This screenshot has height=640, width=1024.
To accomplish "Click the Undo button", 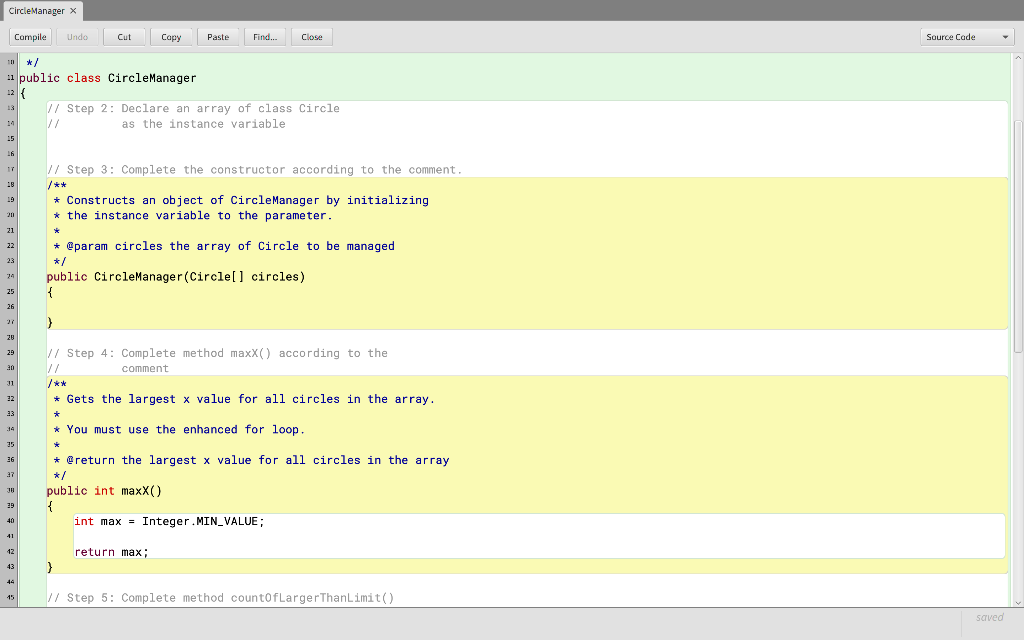I will tap(77, 36).
